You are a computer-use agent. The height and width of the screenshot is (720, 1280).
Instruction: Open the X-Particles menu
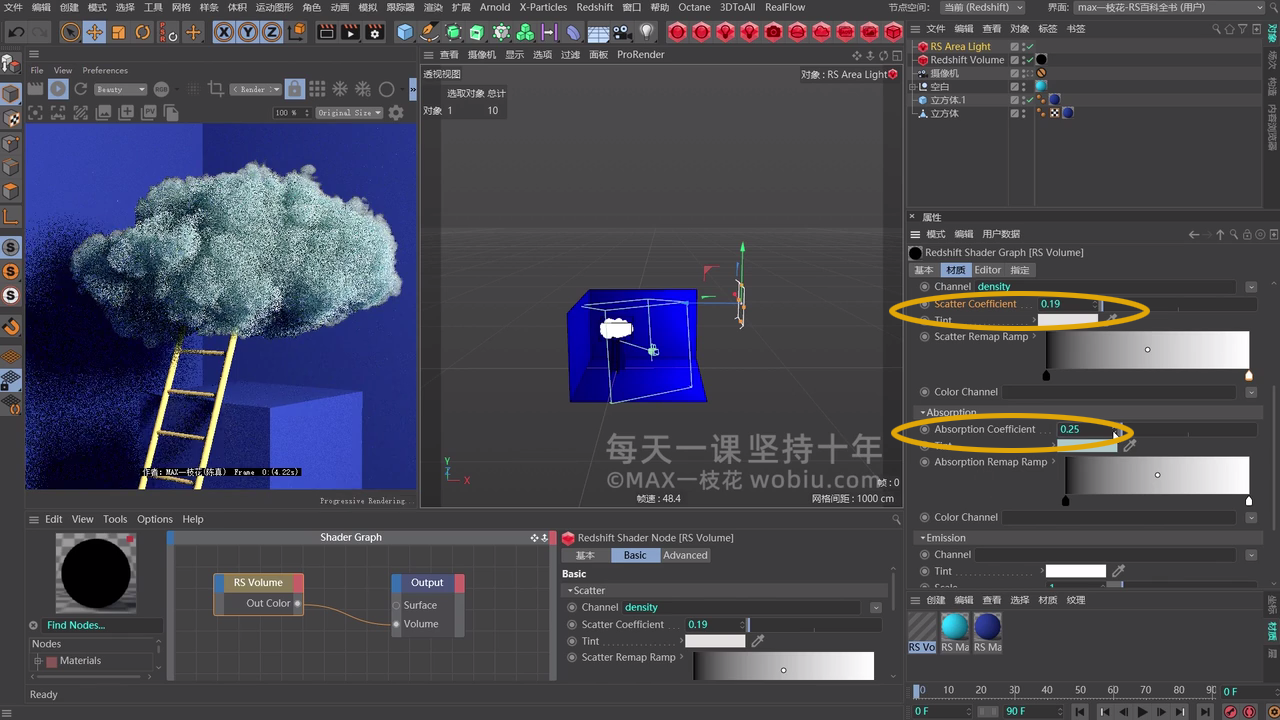click(x=543, y=7)
